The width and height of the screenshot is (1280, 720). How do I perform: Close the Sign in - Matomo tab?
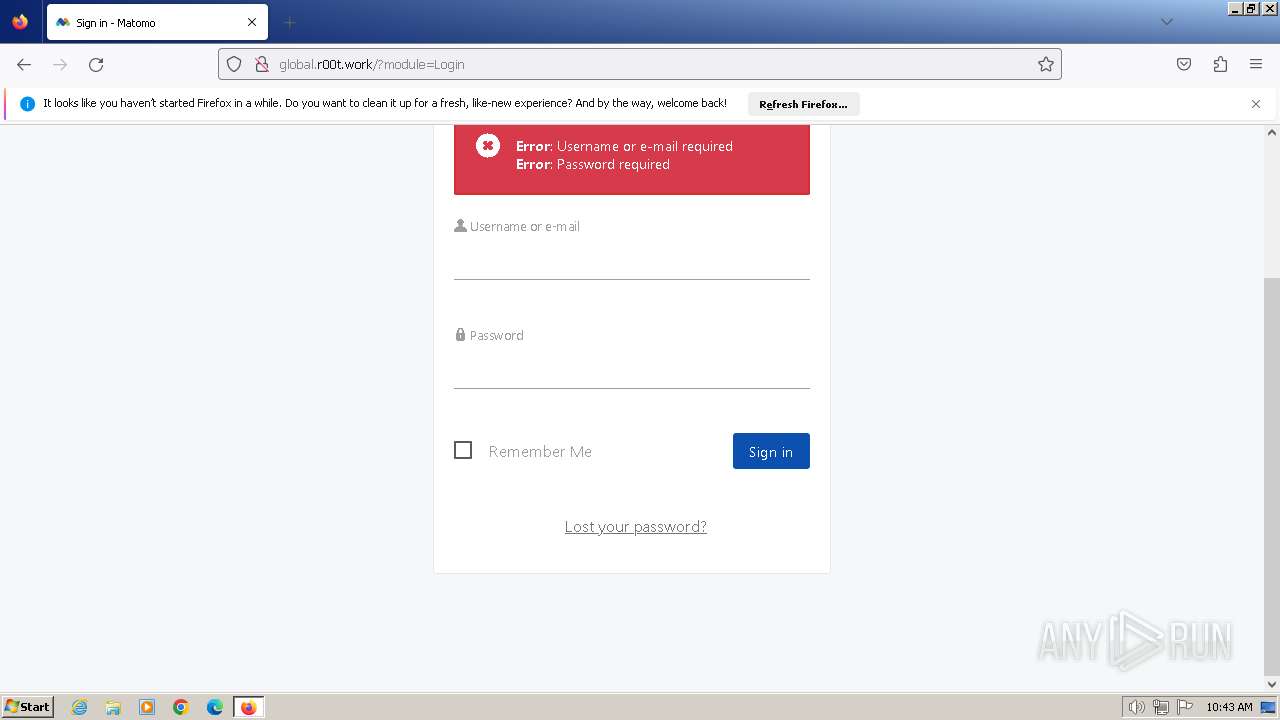[252, 22]
